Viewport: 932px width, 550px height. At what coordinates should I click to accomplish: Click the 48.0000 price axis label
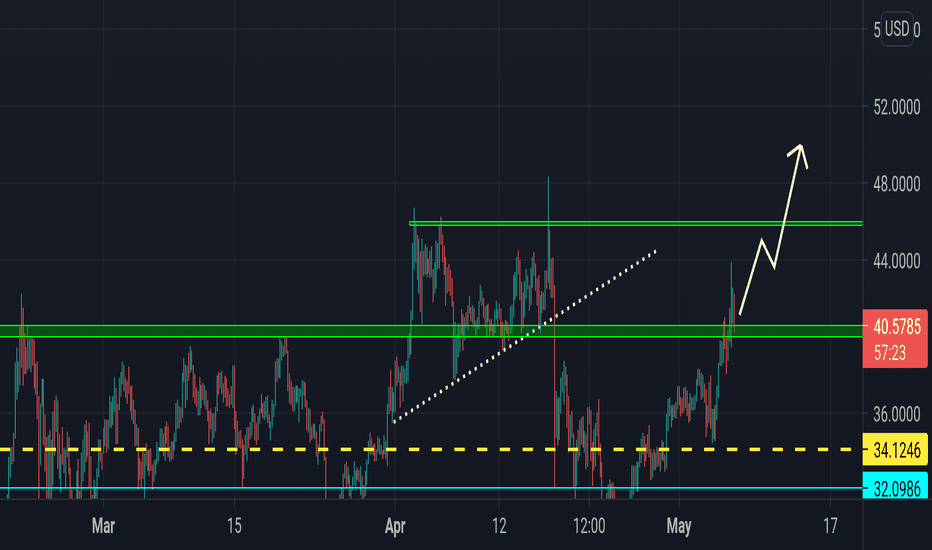[896, 184]
